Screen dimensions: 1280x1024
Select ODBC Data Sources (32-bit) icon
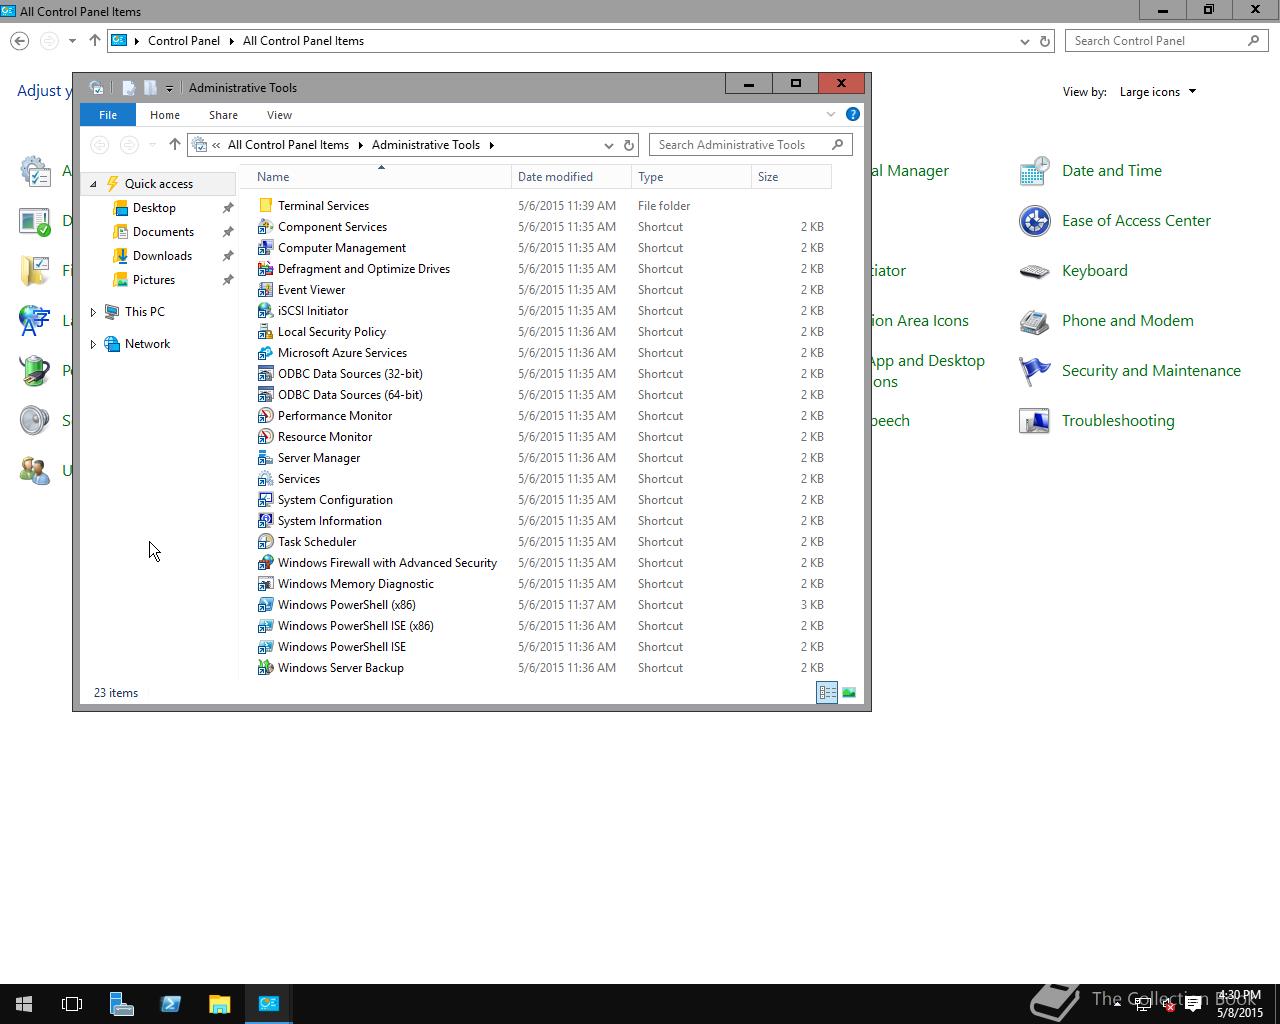265,374
